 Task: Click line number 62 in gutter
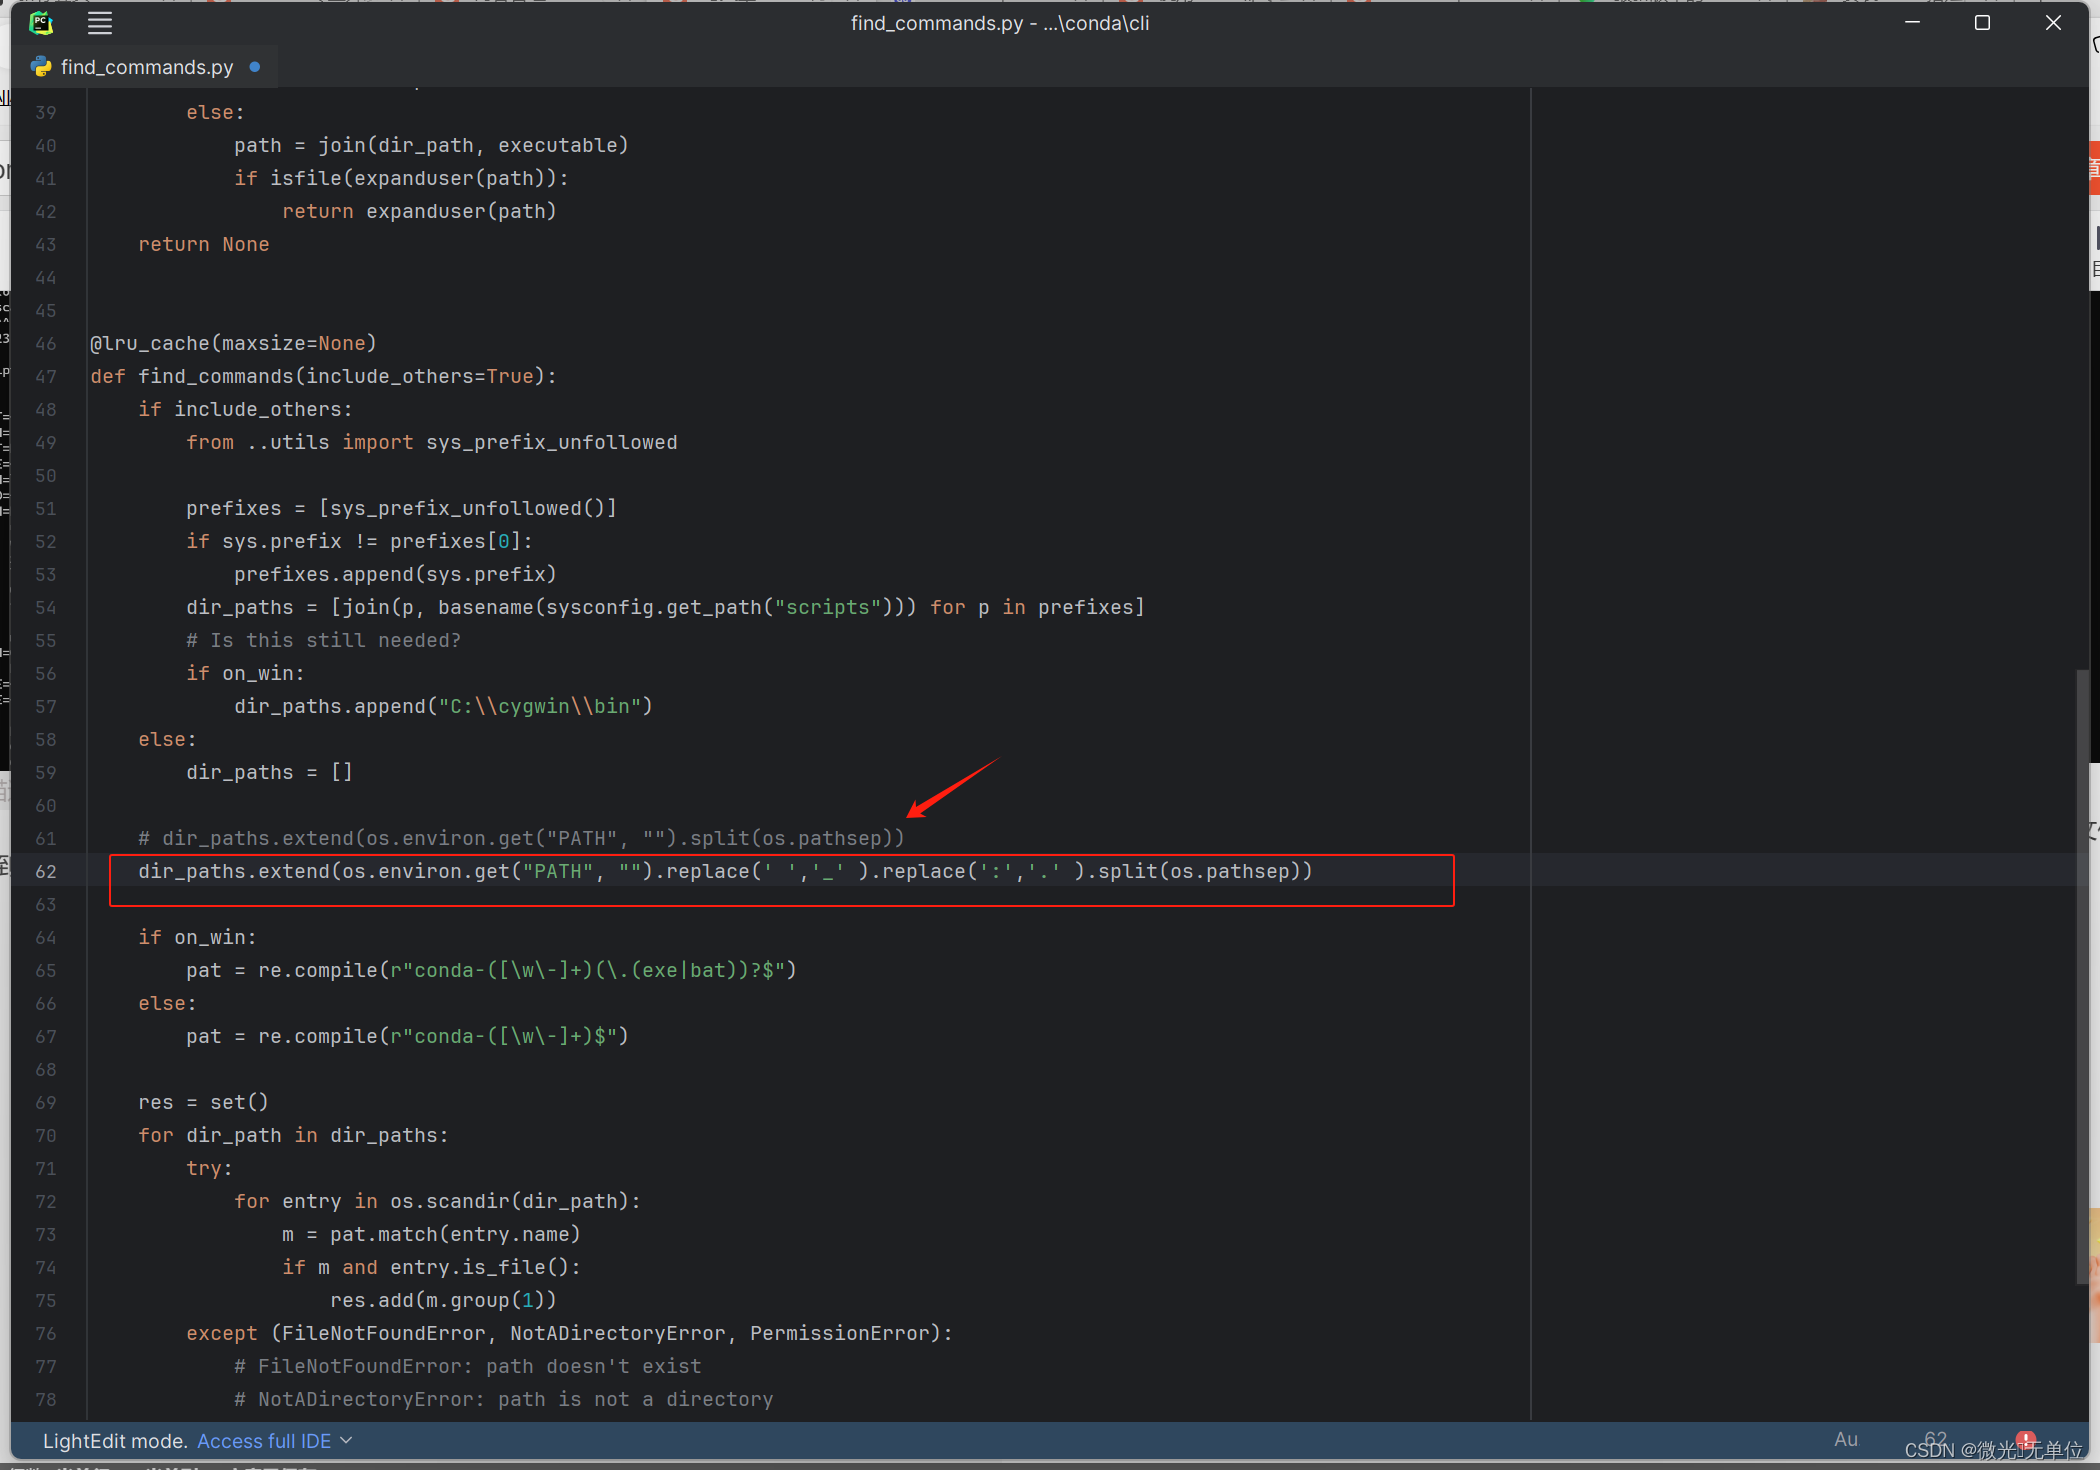click(46, 872)
